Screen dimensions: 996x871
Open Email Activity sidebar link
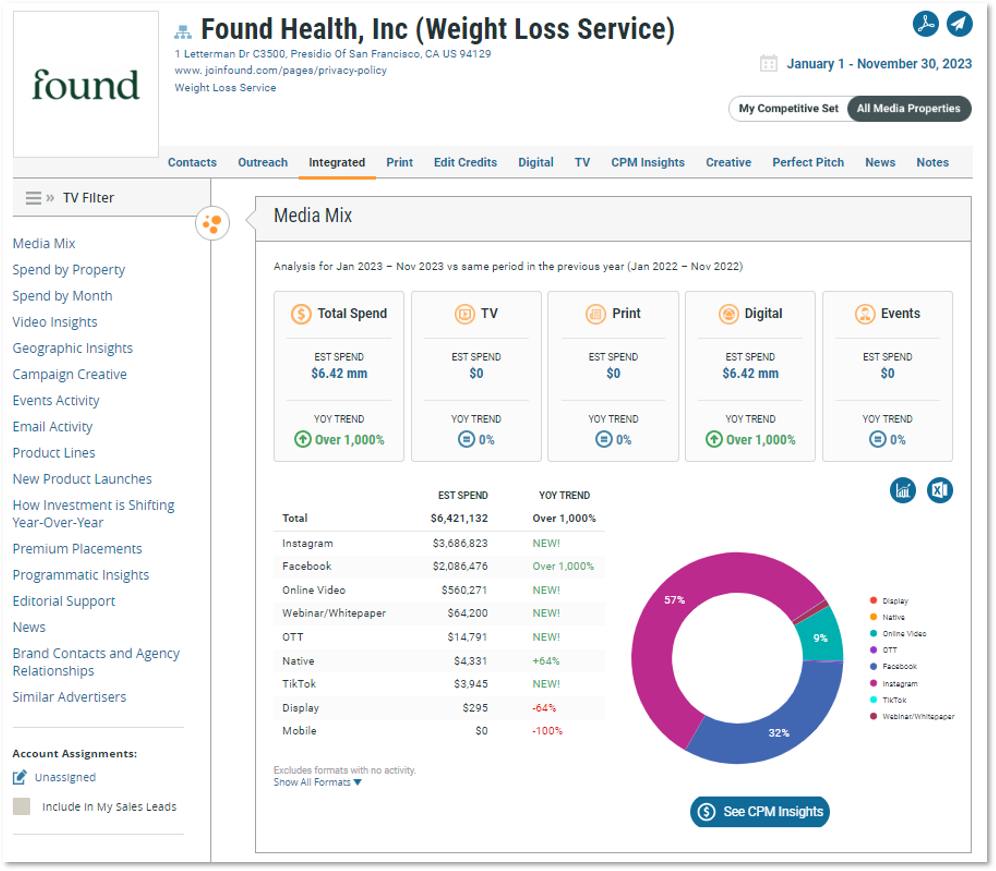[x=53, y=427]
